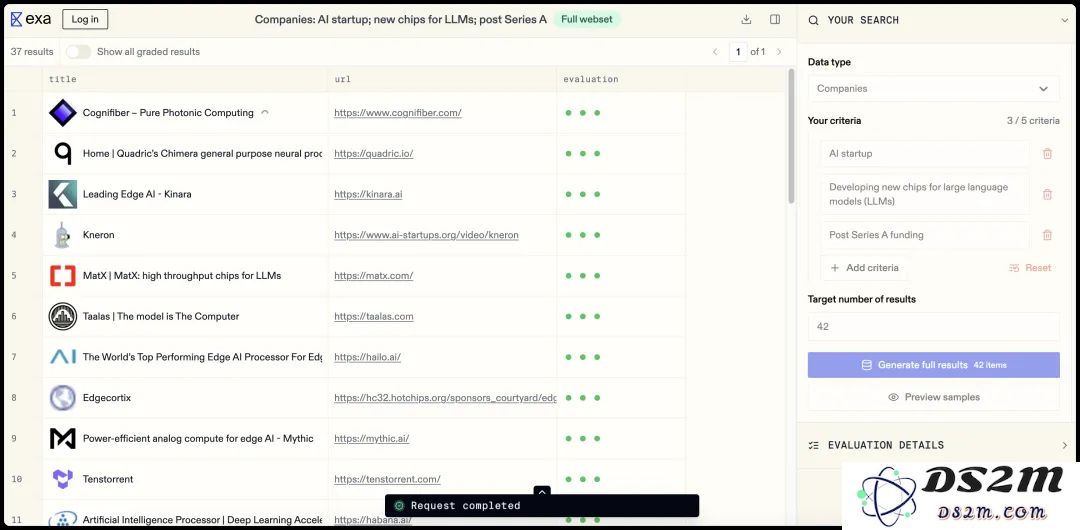
Task: Open the ai-startups.org Kneron link
Action: coord(426,235)
